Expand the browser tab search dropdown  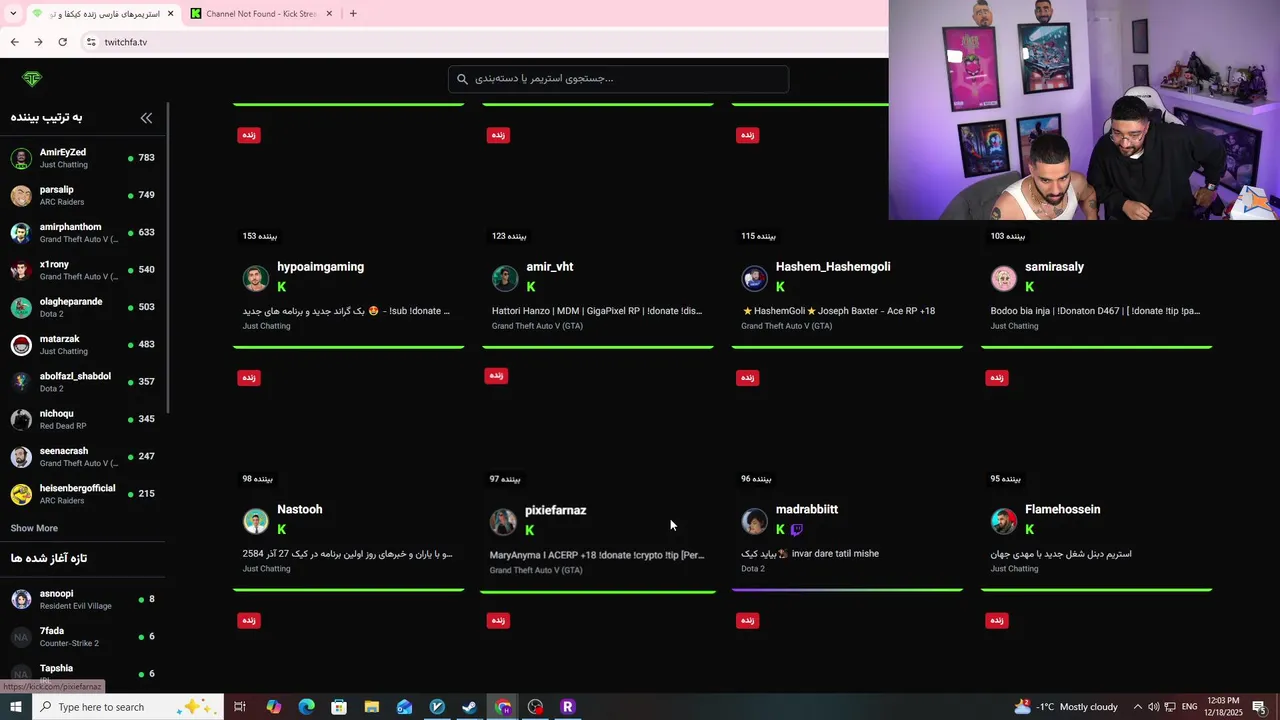[x=13, y=14]
